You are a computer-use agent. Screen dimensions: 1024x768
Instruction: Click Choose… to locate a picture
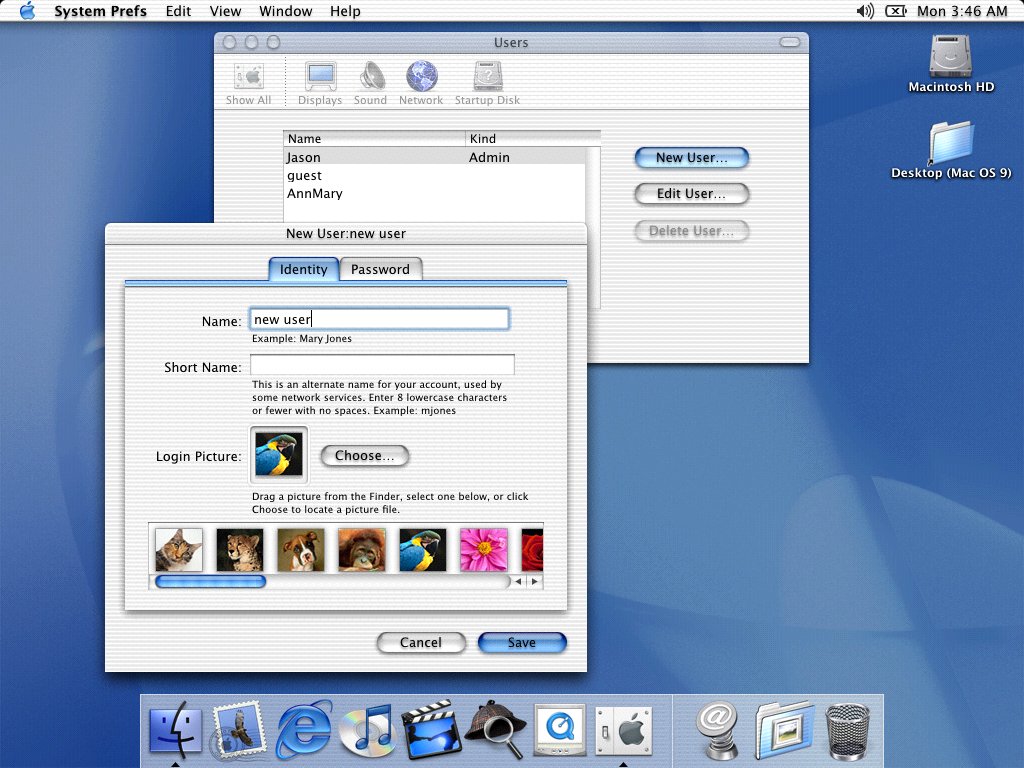[365, 456]
